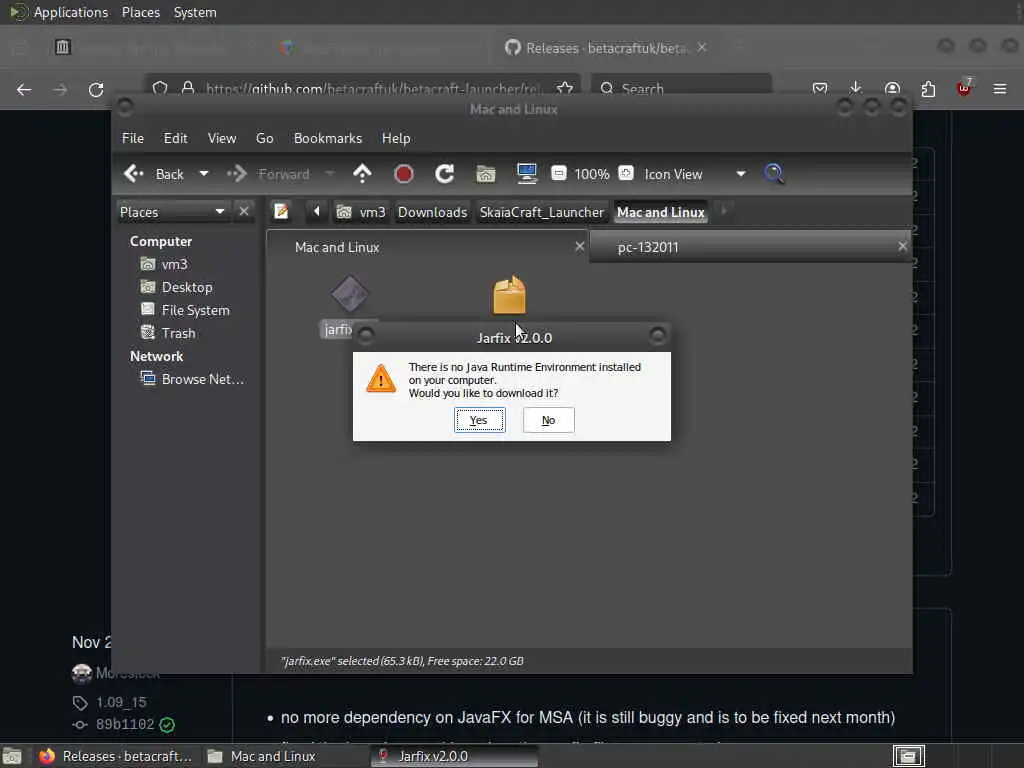The width and height of the screenshot is (1024, 768).
Task: Reload the browser page
Action: 96,89
